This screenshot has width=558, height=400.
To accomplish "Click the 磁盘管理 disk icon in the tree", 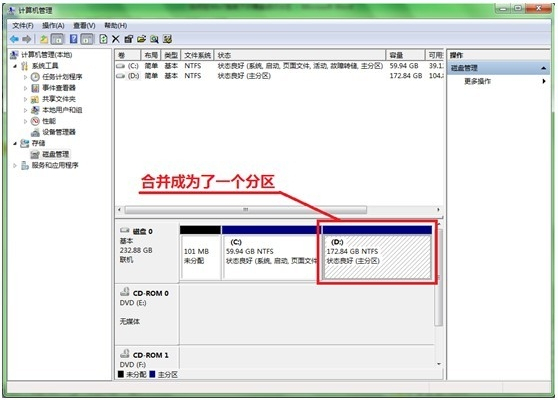I will click(x=35, y=154).
